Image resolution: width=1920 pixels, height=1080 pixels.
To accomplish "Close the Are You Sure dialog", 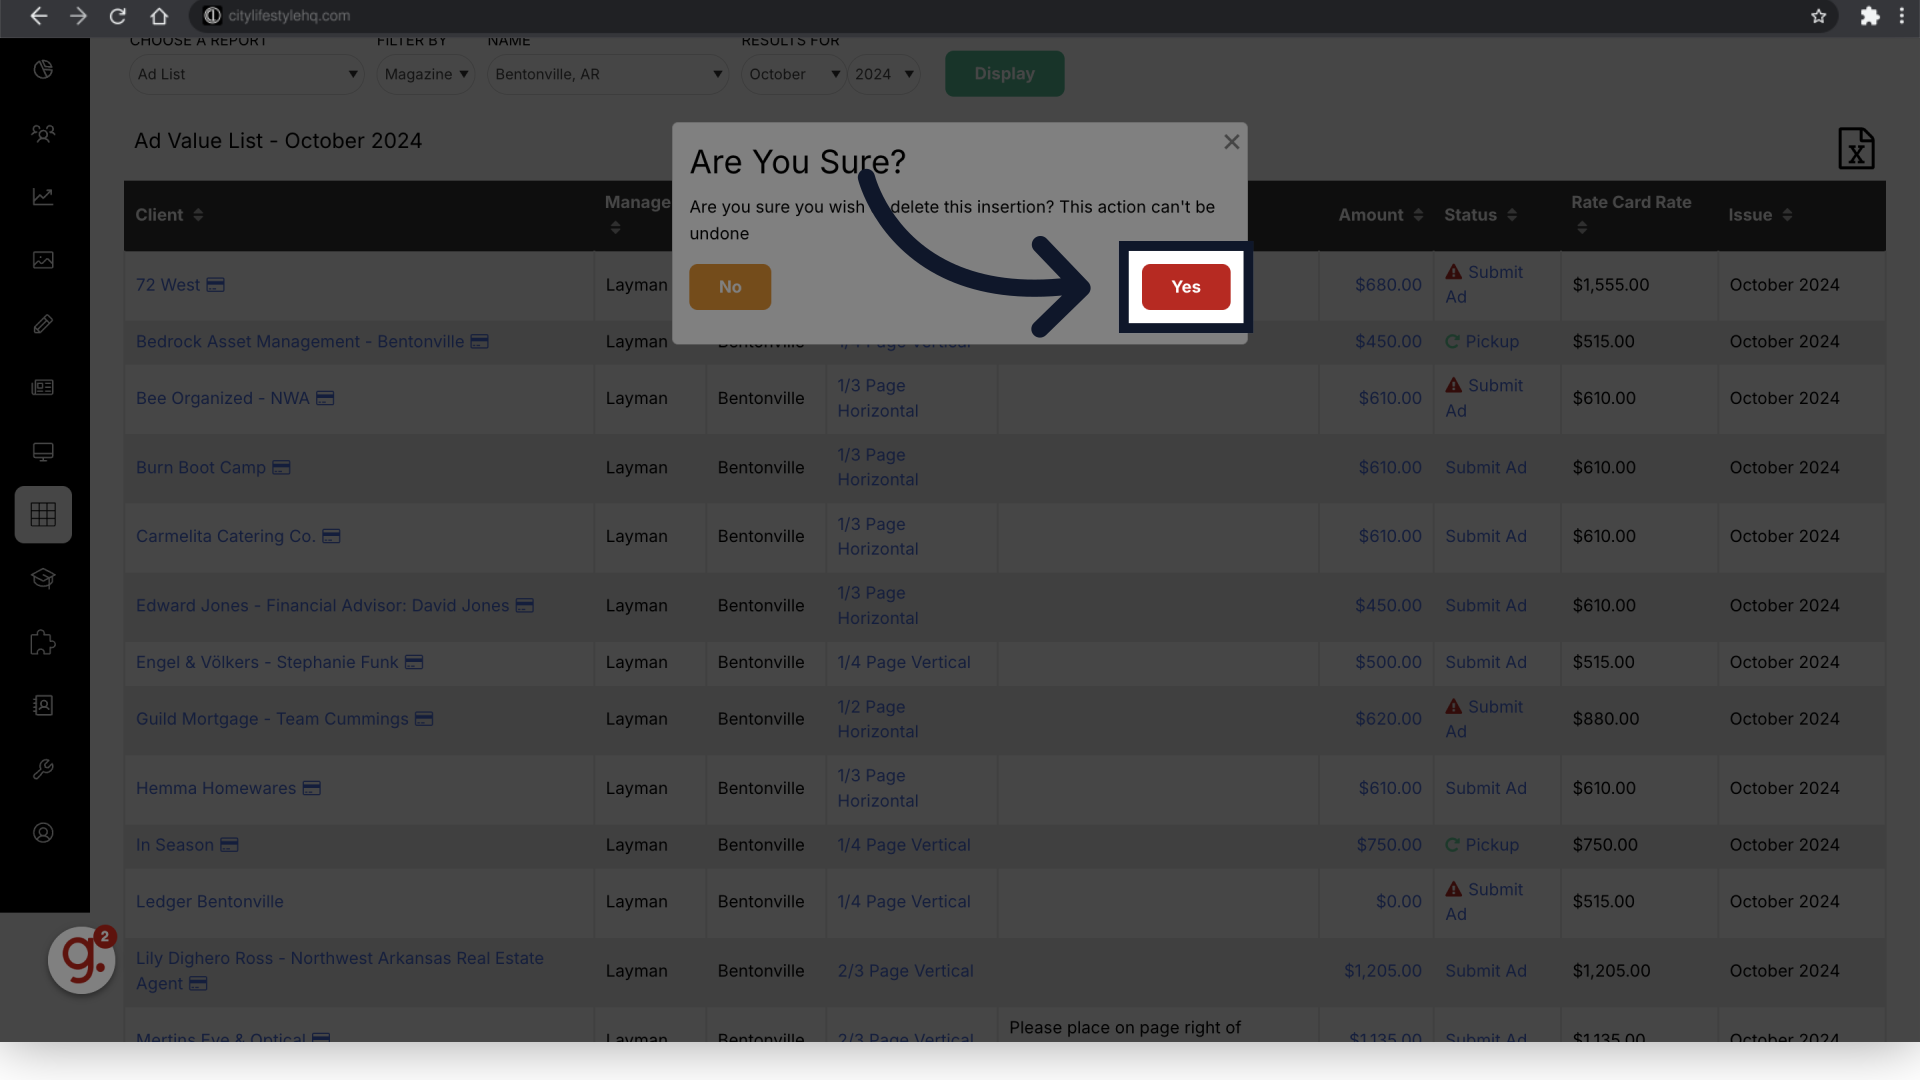I will [1231, 142].
